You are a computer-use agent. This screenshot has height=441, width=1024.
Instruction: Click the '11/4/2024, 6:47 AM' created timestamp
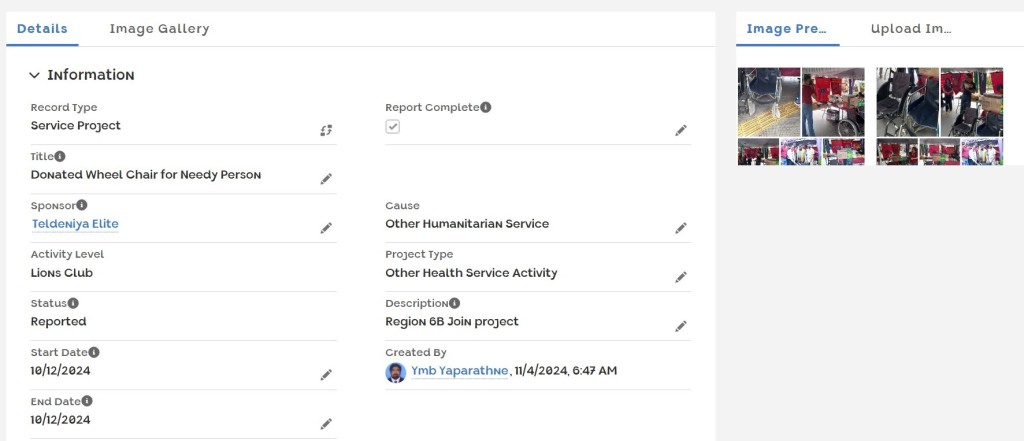566,371
